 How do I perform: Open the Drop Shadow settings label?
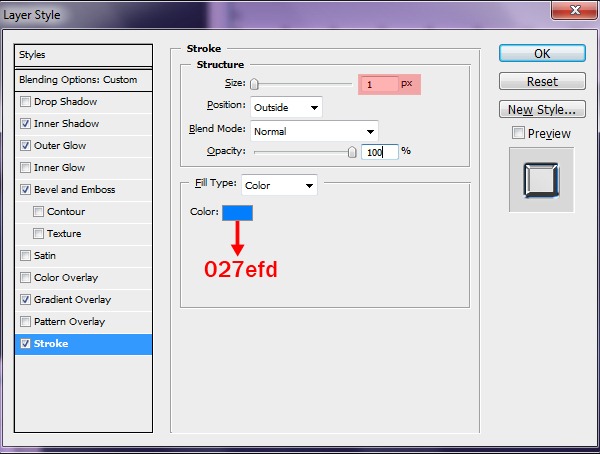click(65, 101)
